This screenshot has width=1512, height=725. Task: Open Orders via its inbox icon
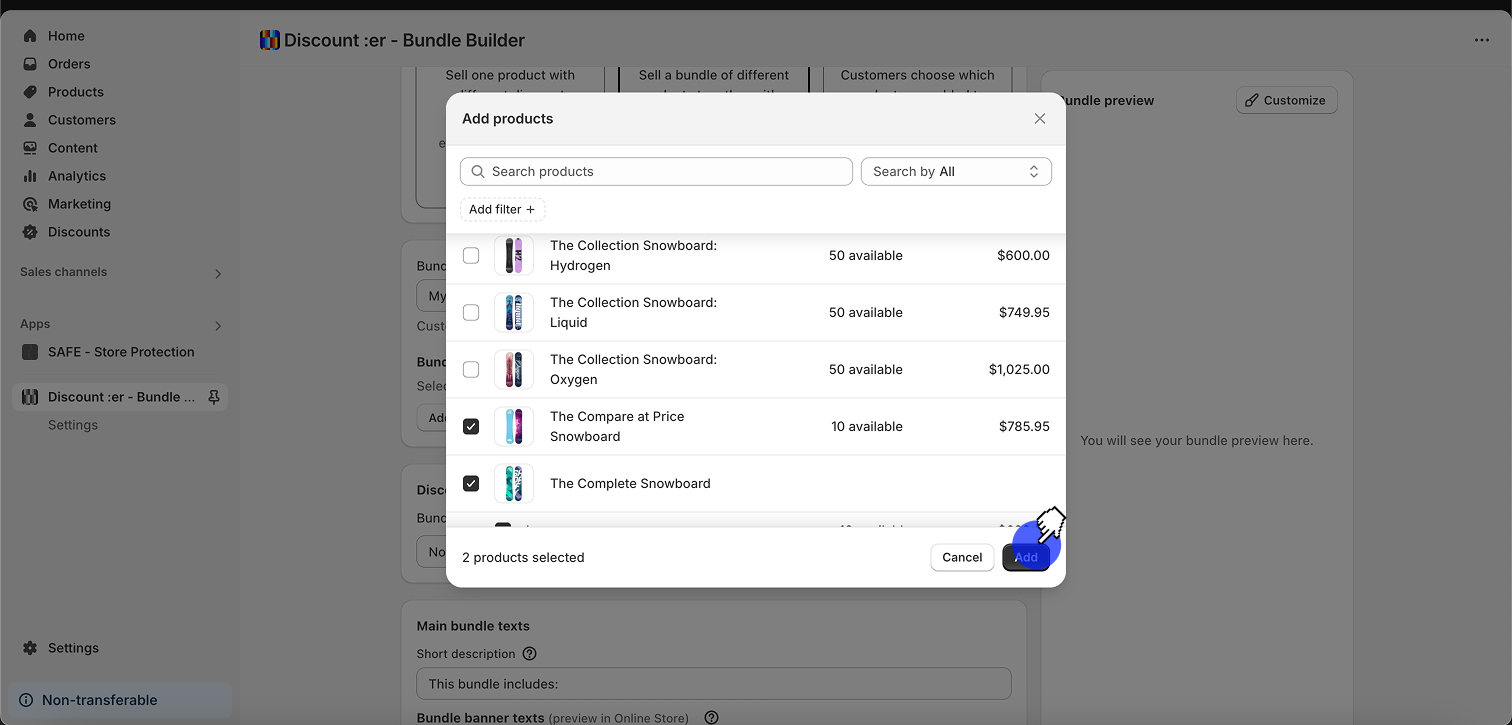(x=30, y=64)
